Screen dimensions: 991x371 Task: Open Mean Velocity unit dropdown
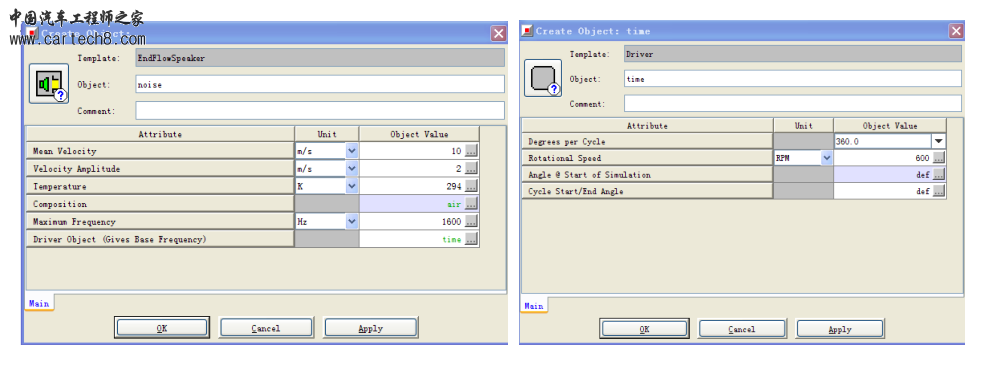(352, 151)
